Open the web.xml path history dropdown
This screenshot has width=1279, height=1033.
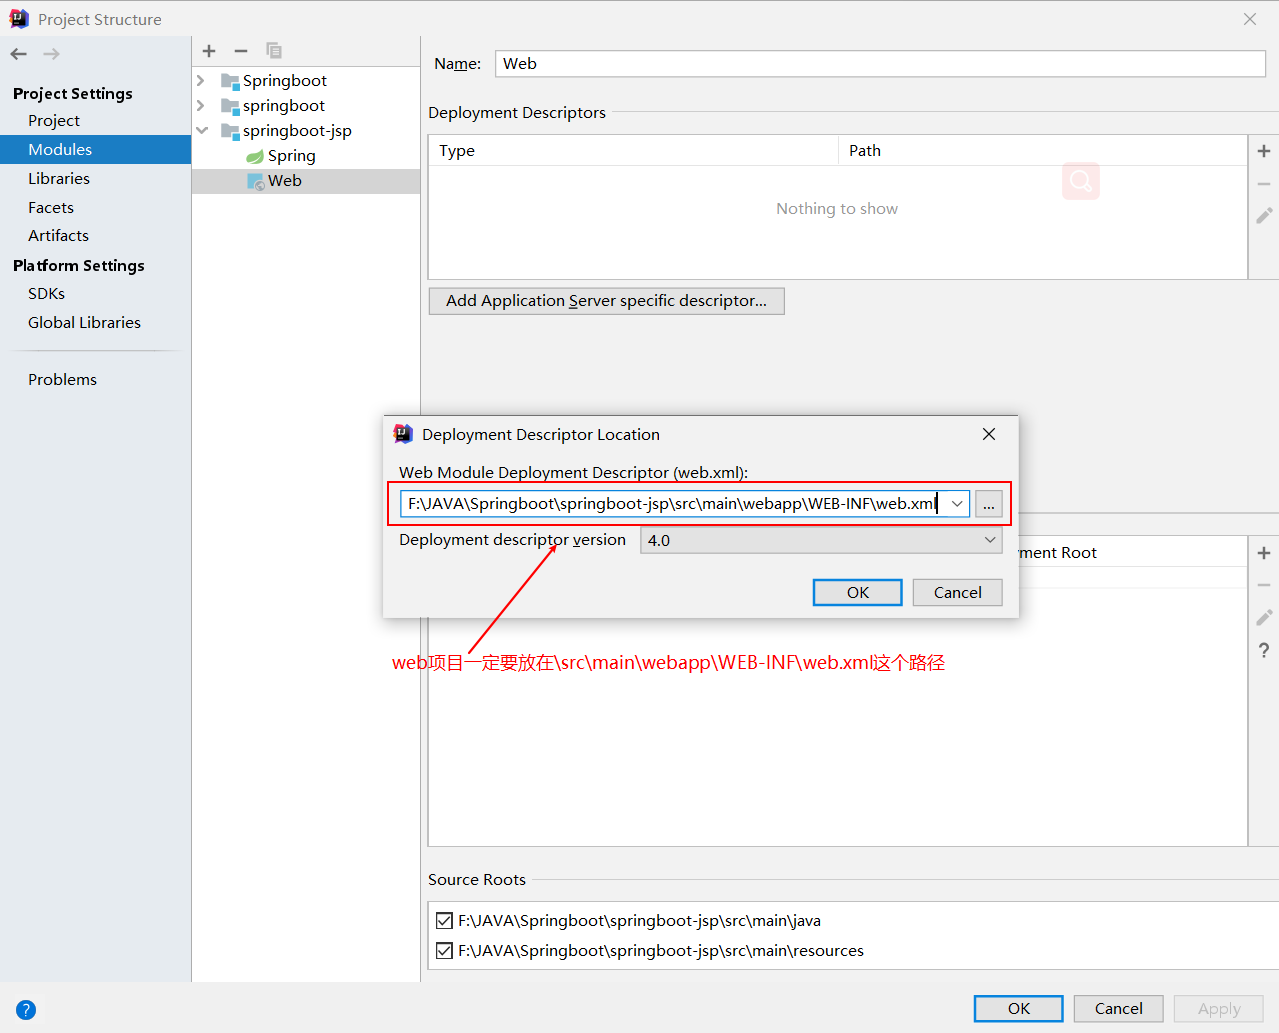(x=957, y=504)
